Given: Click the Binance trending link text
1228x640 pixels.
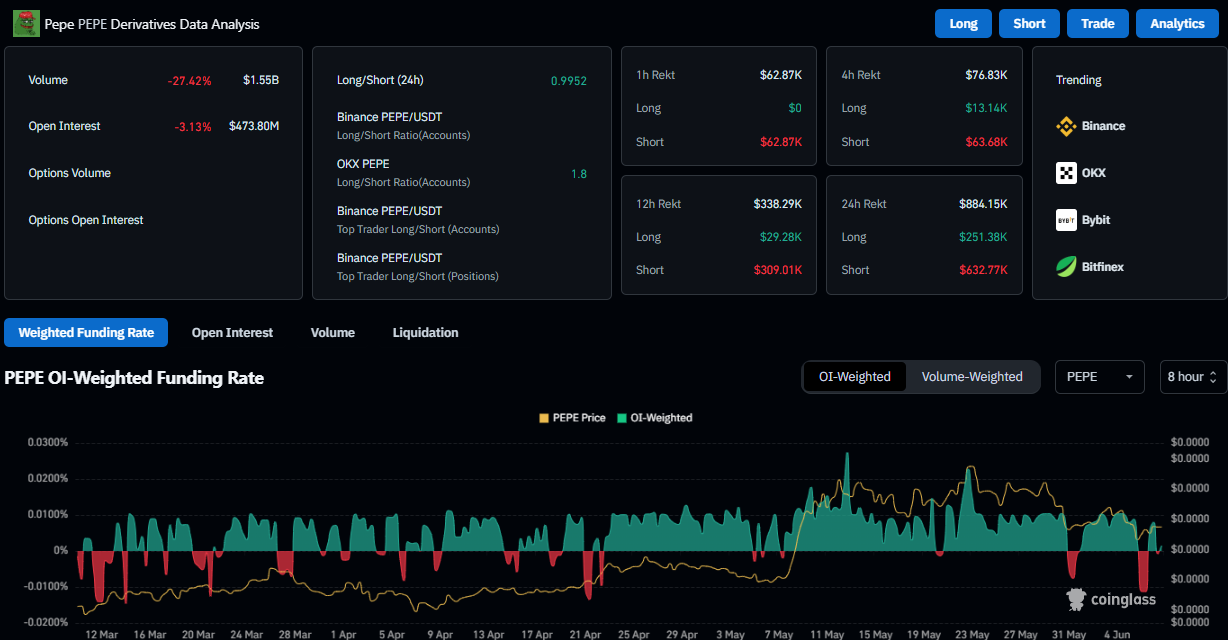Looking at the screenshot, I should [1103, 126].
